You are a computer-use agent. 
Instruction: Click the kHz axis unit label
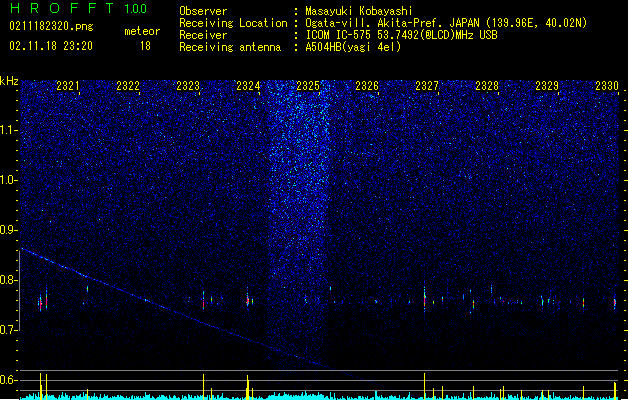pos(9,81)
